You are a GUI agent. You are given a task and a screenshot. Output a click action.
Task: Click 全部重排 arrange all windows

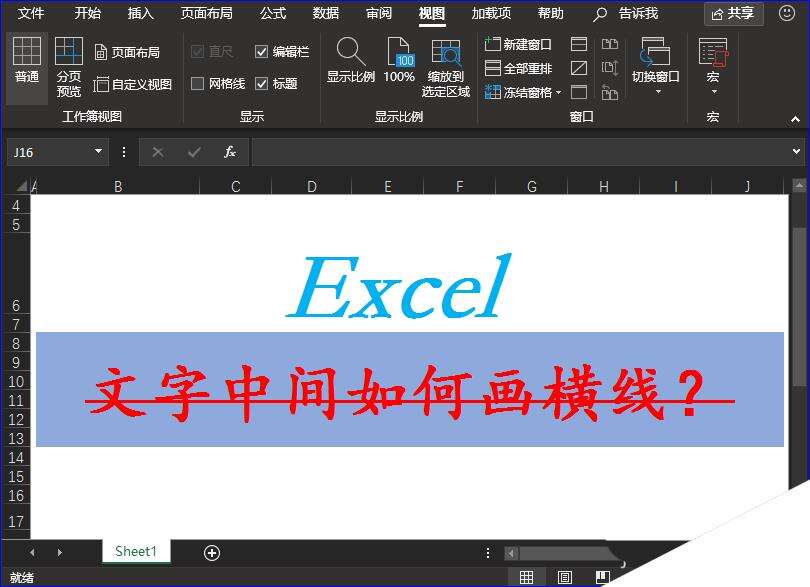click(x=518, y=68)
